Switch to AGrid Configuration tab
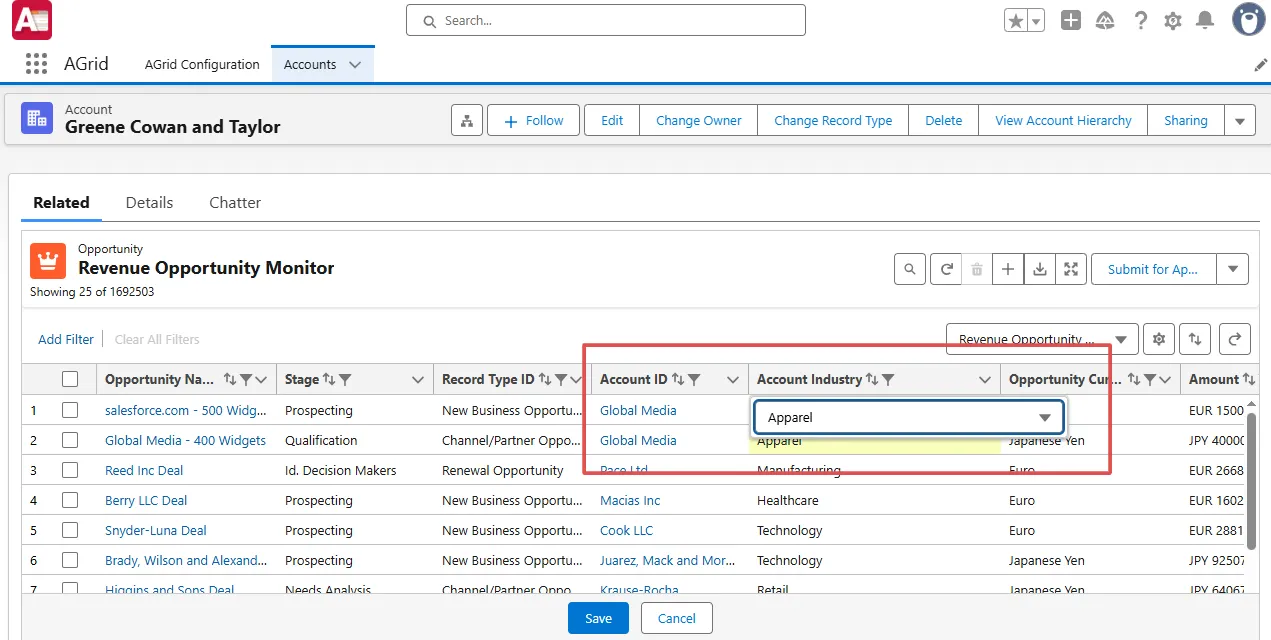This screenshot has height=640, width=1271. 202,64
